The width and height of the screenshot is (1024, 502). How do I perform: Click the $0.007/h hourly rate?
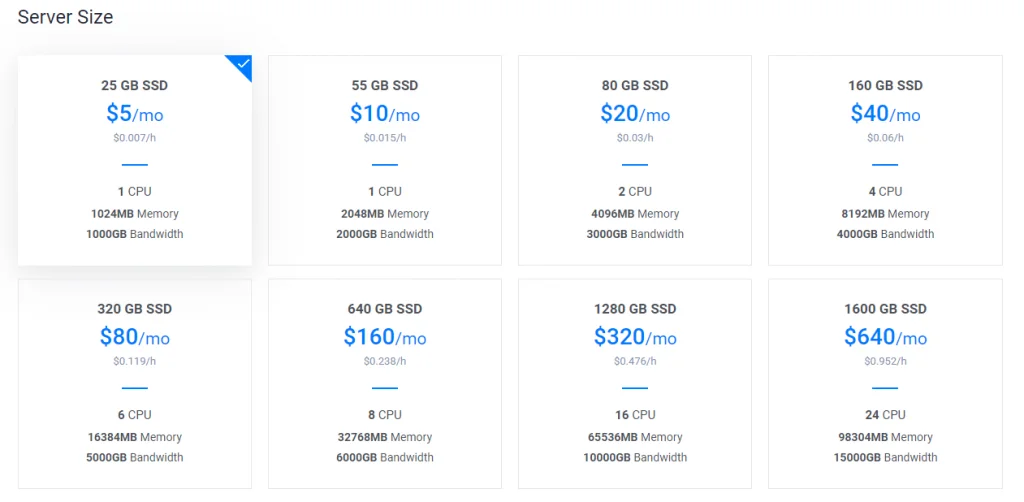(135, 138)
